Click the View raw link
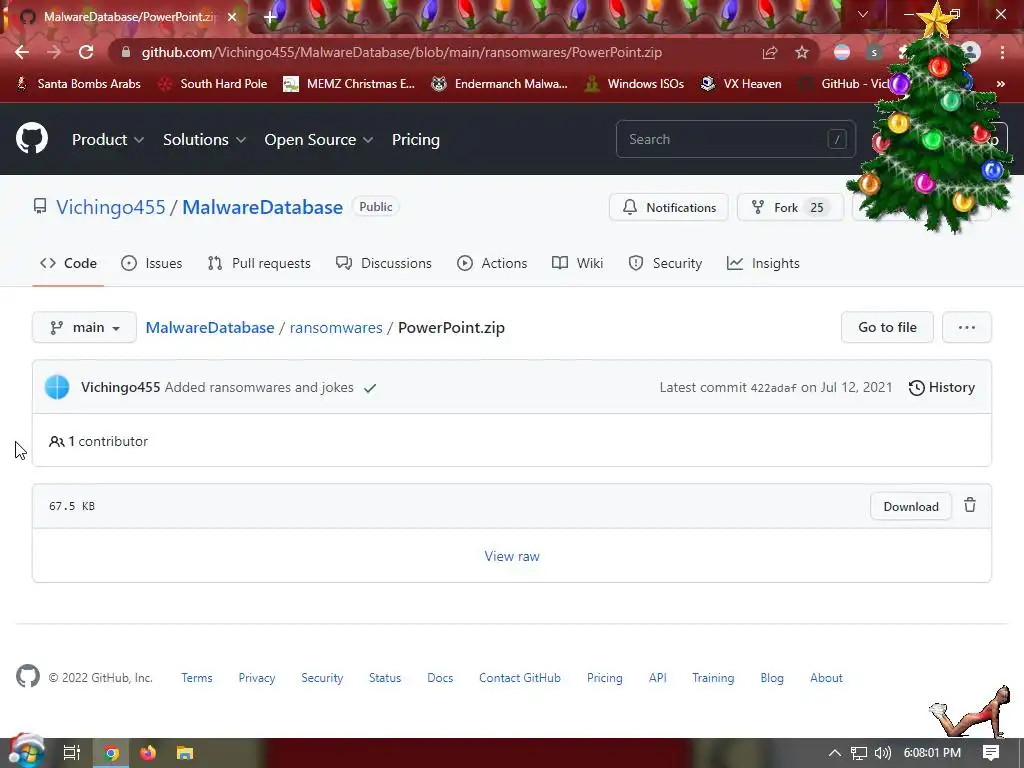The width and height of the screenshot is (1024, 768). [x=512, y=556]
